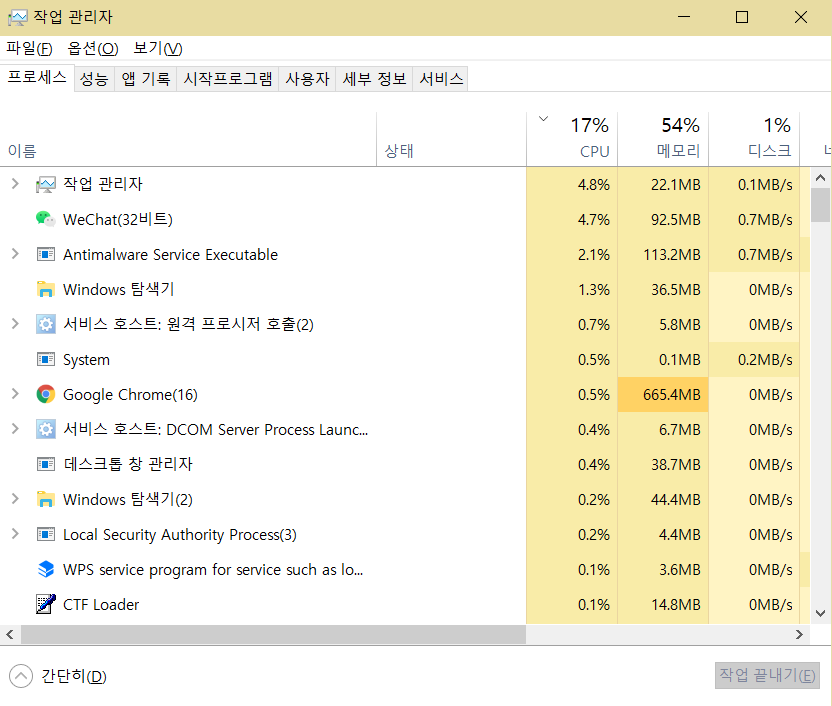Click Chrome's 665.4MB memory cell
This screenshot has height=706, width=832.
[x=663, y=394]
